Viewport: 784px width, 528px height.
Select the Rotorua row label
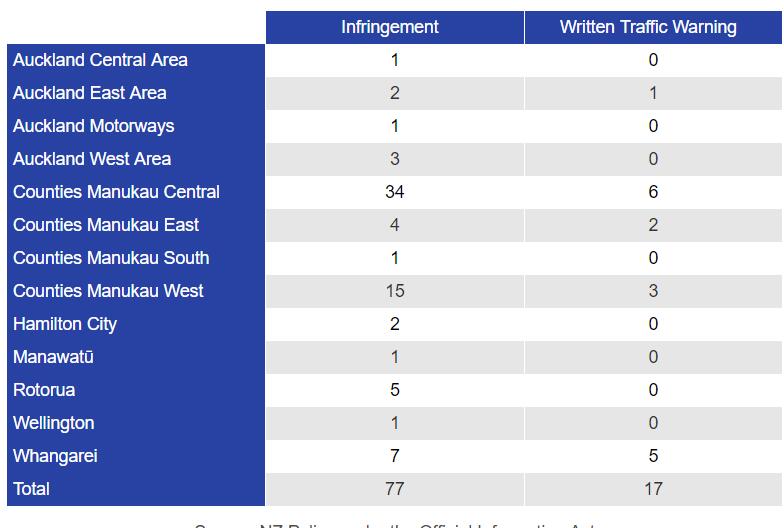(x=44, y=390)
